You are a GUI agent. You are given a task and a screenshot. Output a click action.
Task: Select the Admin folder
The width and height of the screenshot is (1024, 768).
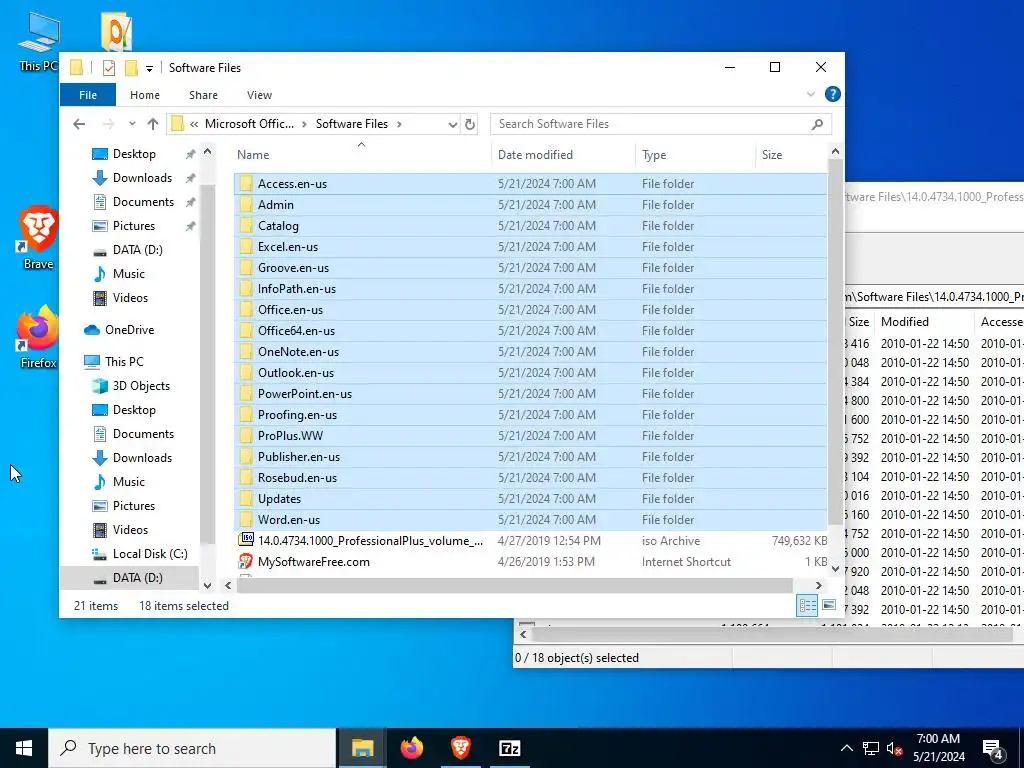[530, 204]
